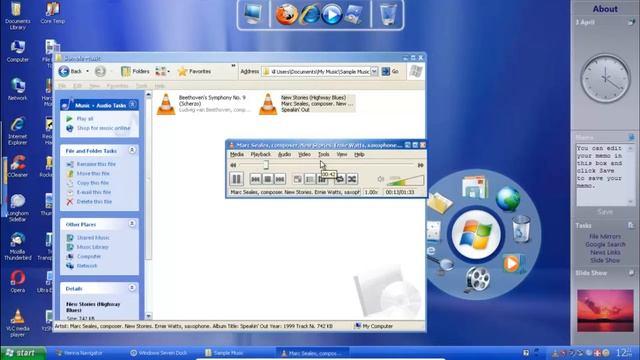Click media player icon in top dock
This screenshot has height=360, width=640.
pyautogui.click(x=331, y=15)
